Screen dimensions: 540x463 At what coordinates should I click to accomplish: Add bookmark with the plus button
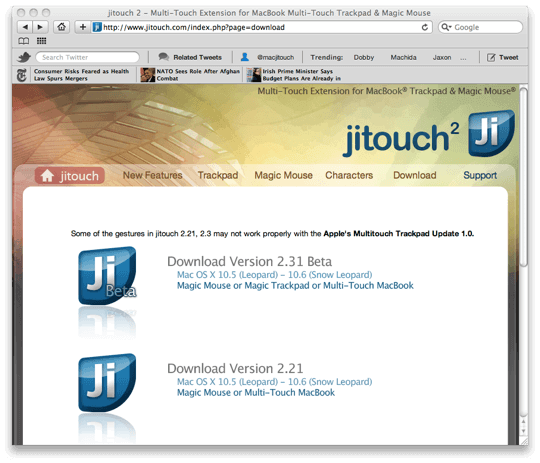(83, 27)
